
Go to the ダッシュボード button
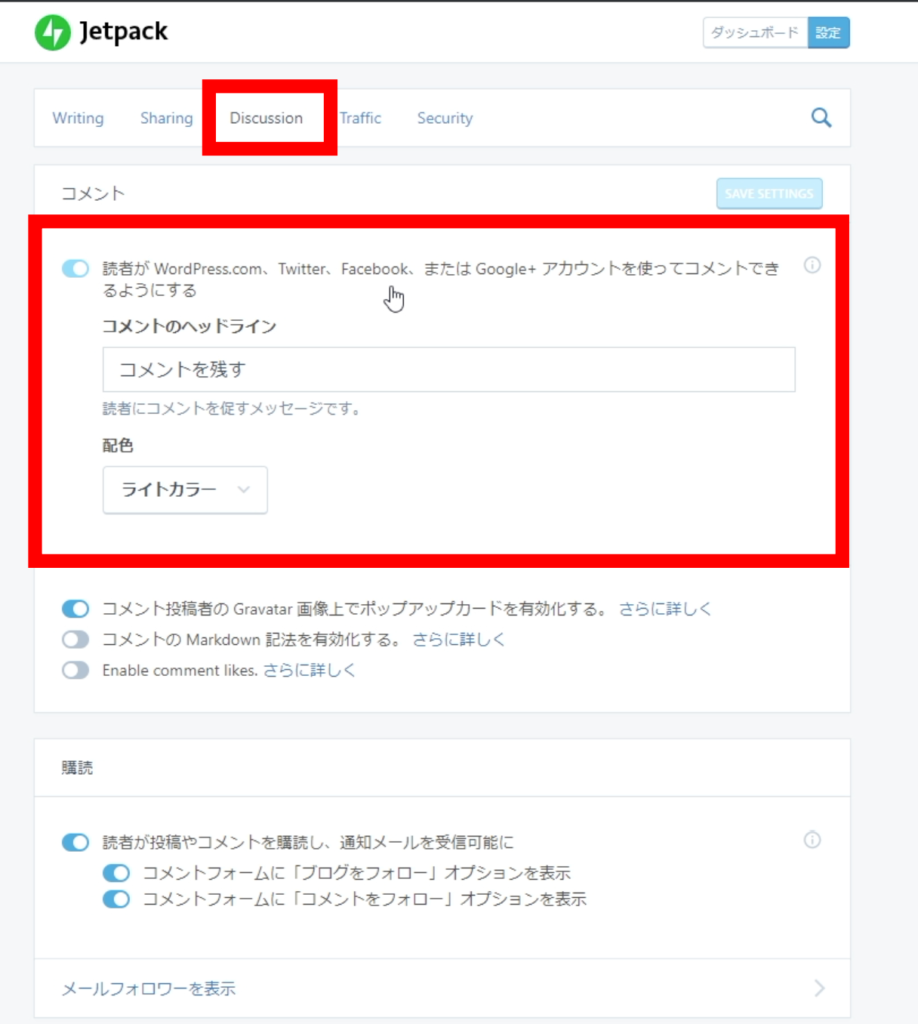pyautogui.click(x=755, y=33)
